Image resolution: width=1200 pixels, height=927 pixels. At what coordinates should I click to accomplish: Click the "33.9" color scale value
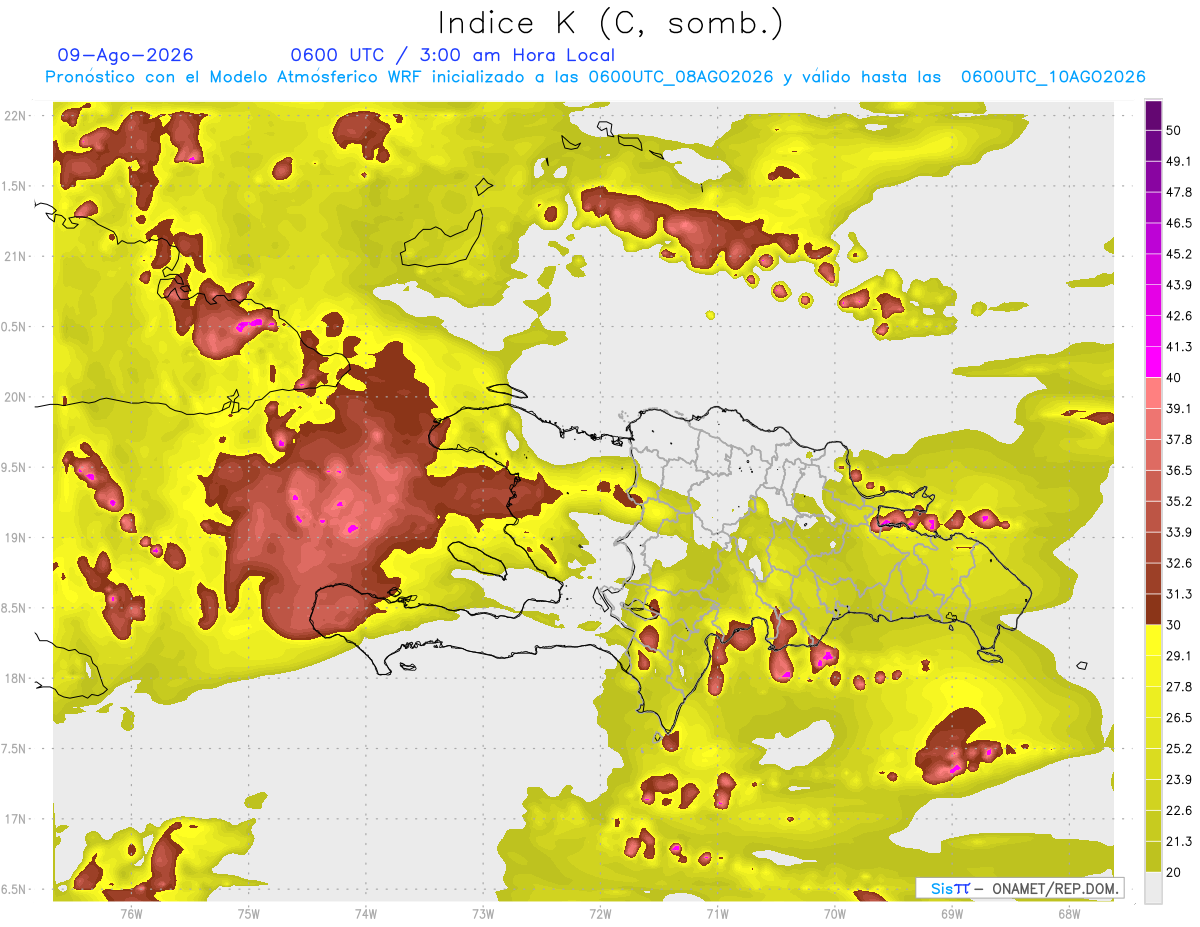[x=1179, y=532]
